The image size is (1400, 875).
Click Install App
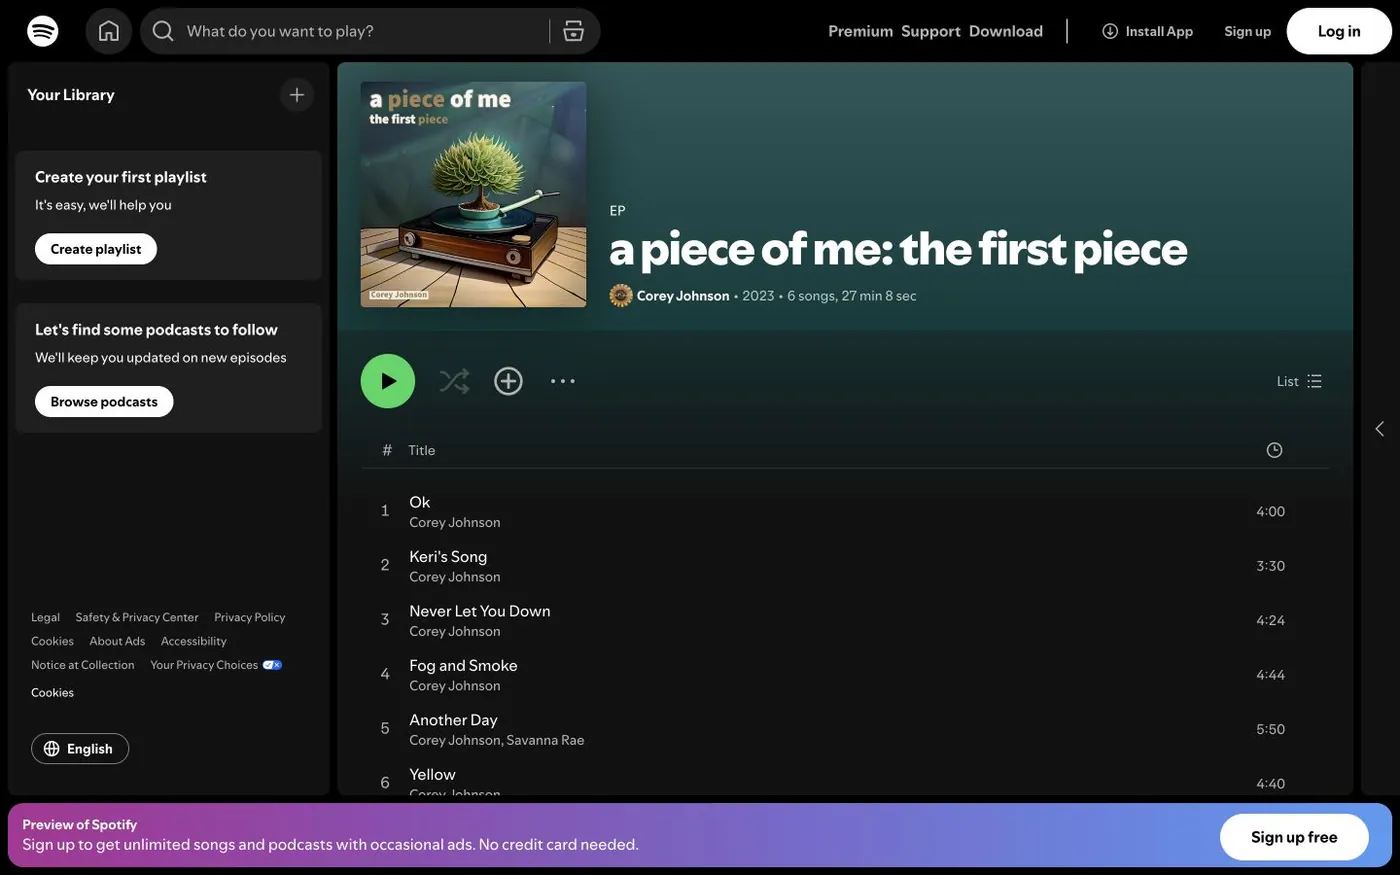click(1148, 31)
